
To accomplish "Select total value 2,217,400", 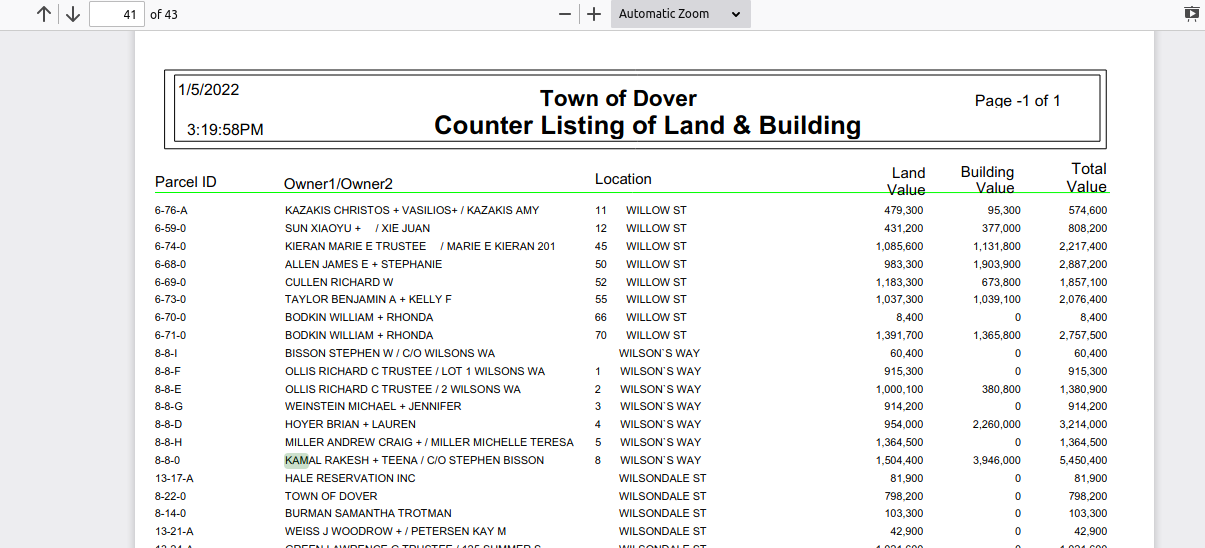I will [1083, 247].
